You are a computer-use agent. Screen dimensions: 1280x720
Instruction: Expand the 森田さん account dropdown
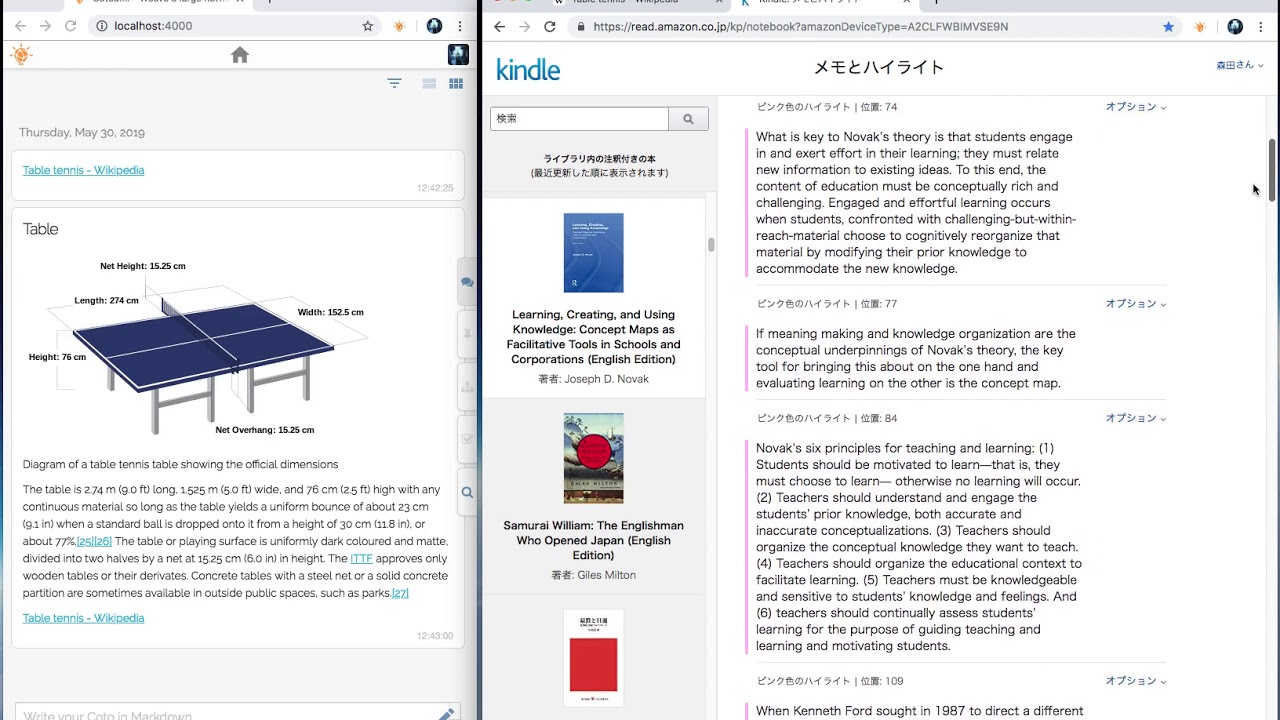pyautogui.click(x=1239, y=65)
